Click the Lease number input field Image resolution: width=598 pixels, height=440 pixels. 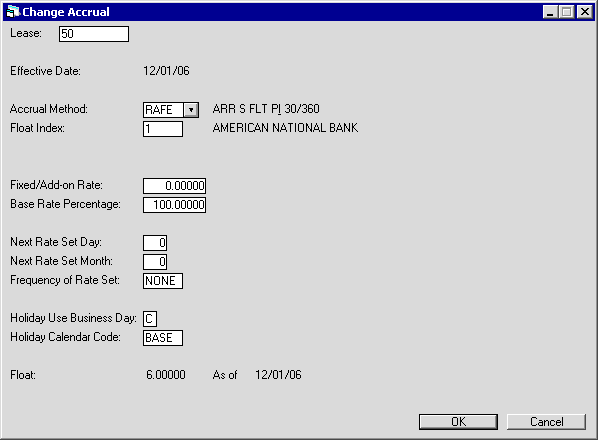pos(94,34)
